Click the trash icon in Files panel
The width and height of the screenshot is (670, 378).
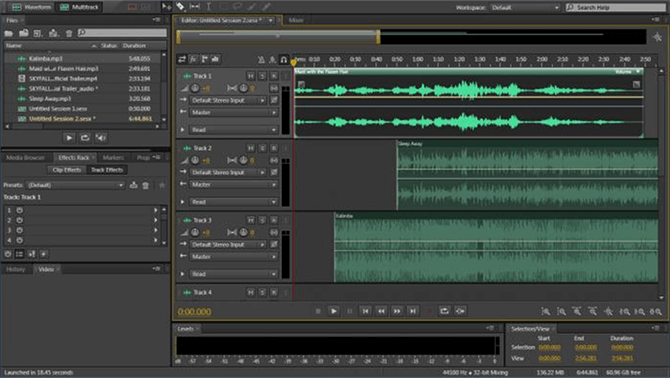click(x=69, y=33)
